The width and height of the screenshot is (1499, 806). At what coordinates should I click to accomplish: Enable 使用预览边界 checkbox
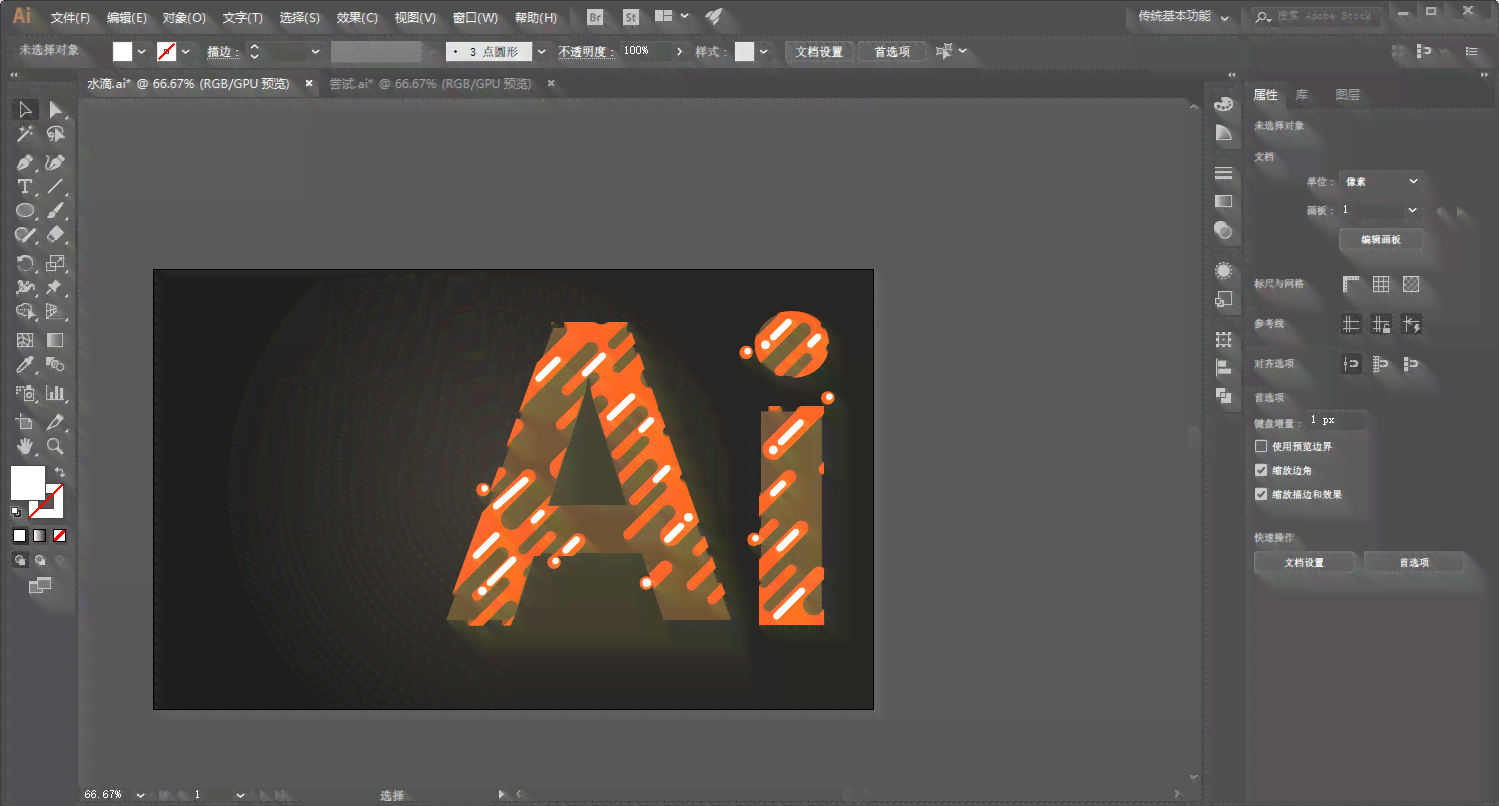(x=1261, y=446)
